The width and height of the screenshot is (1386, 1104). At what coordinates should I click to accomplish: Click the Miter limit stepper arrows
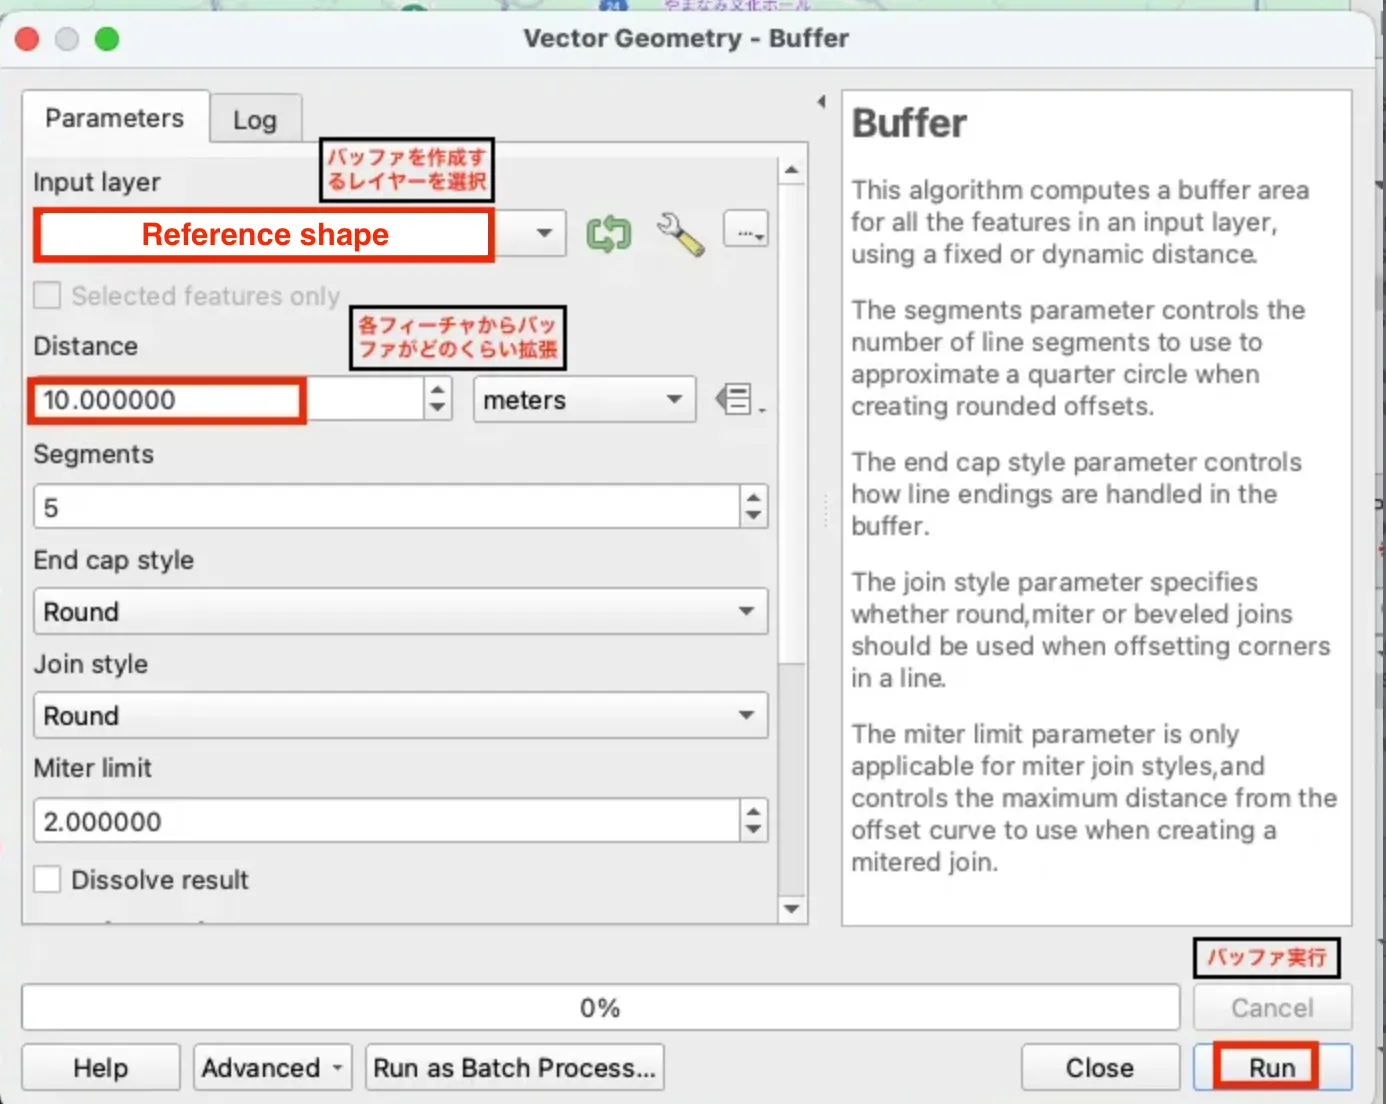[754, 821]
